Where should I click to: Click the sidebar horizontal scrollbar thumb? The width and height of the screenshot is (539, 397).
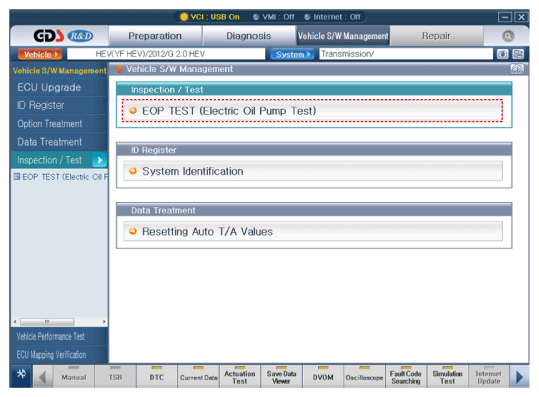coord(47,322)
